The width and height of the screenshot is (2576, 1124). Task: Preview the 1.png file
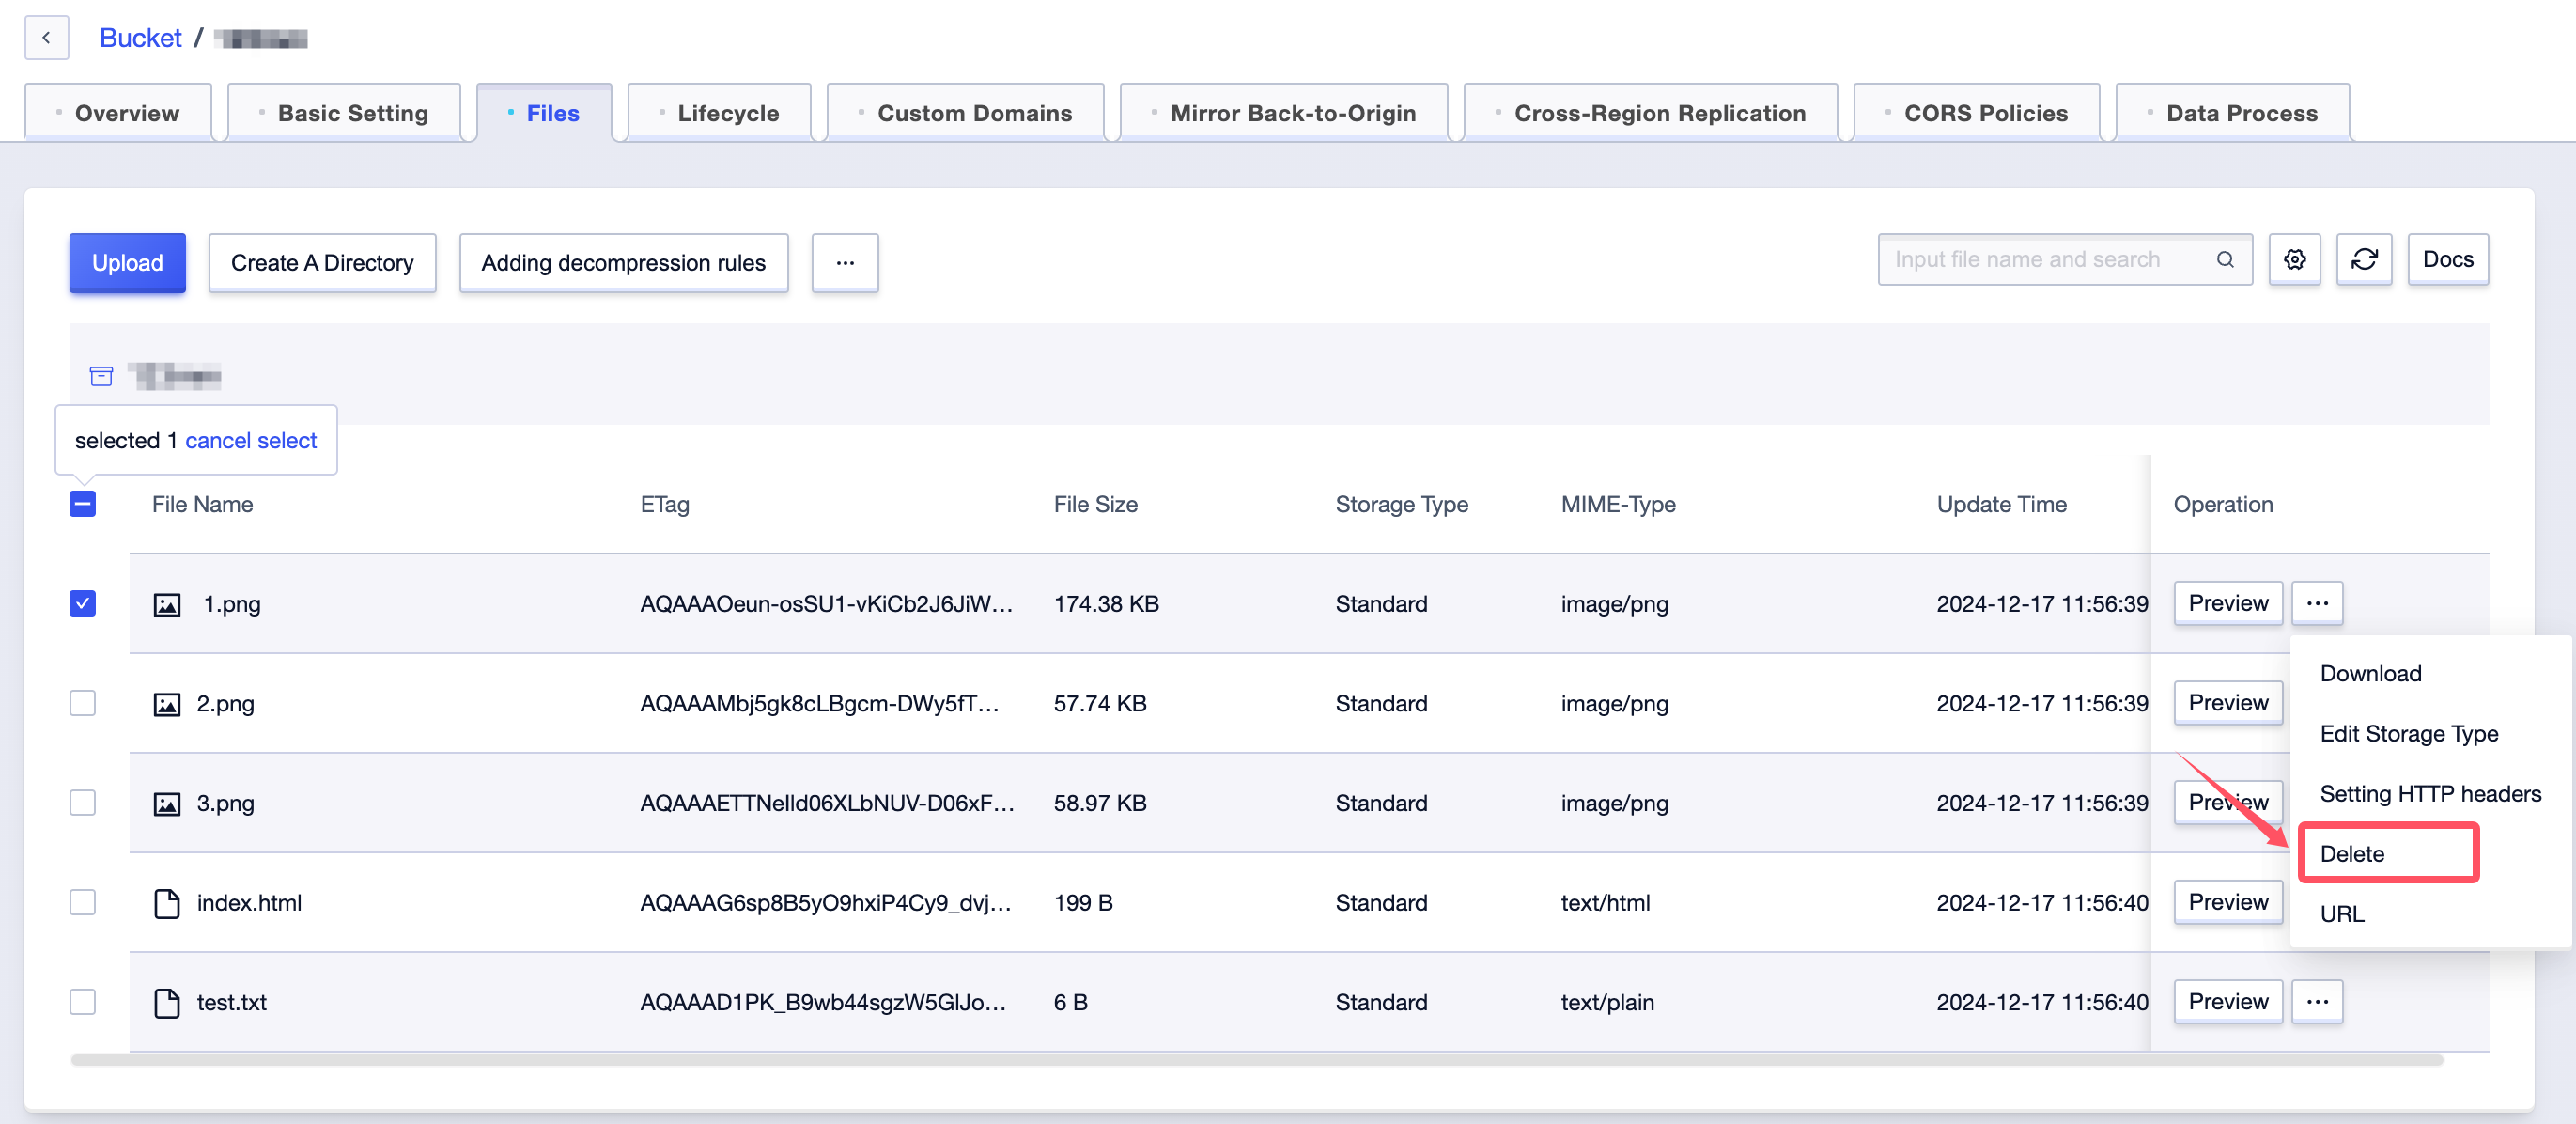(2228, 603)
